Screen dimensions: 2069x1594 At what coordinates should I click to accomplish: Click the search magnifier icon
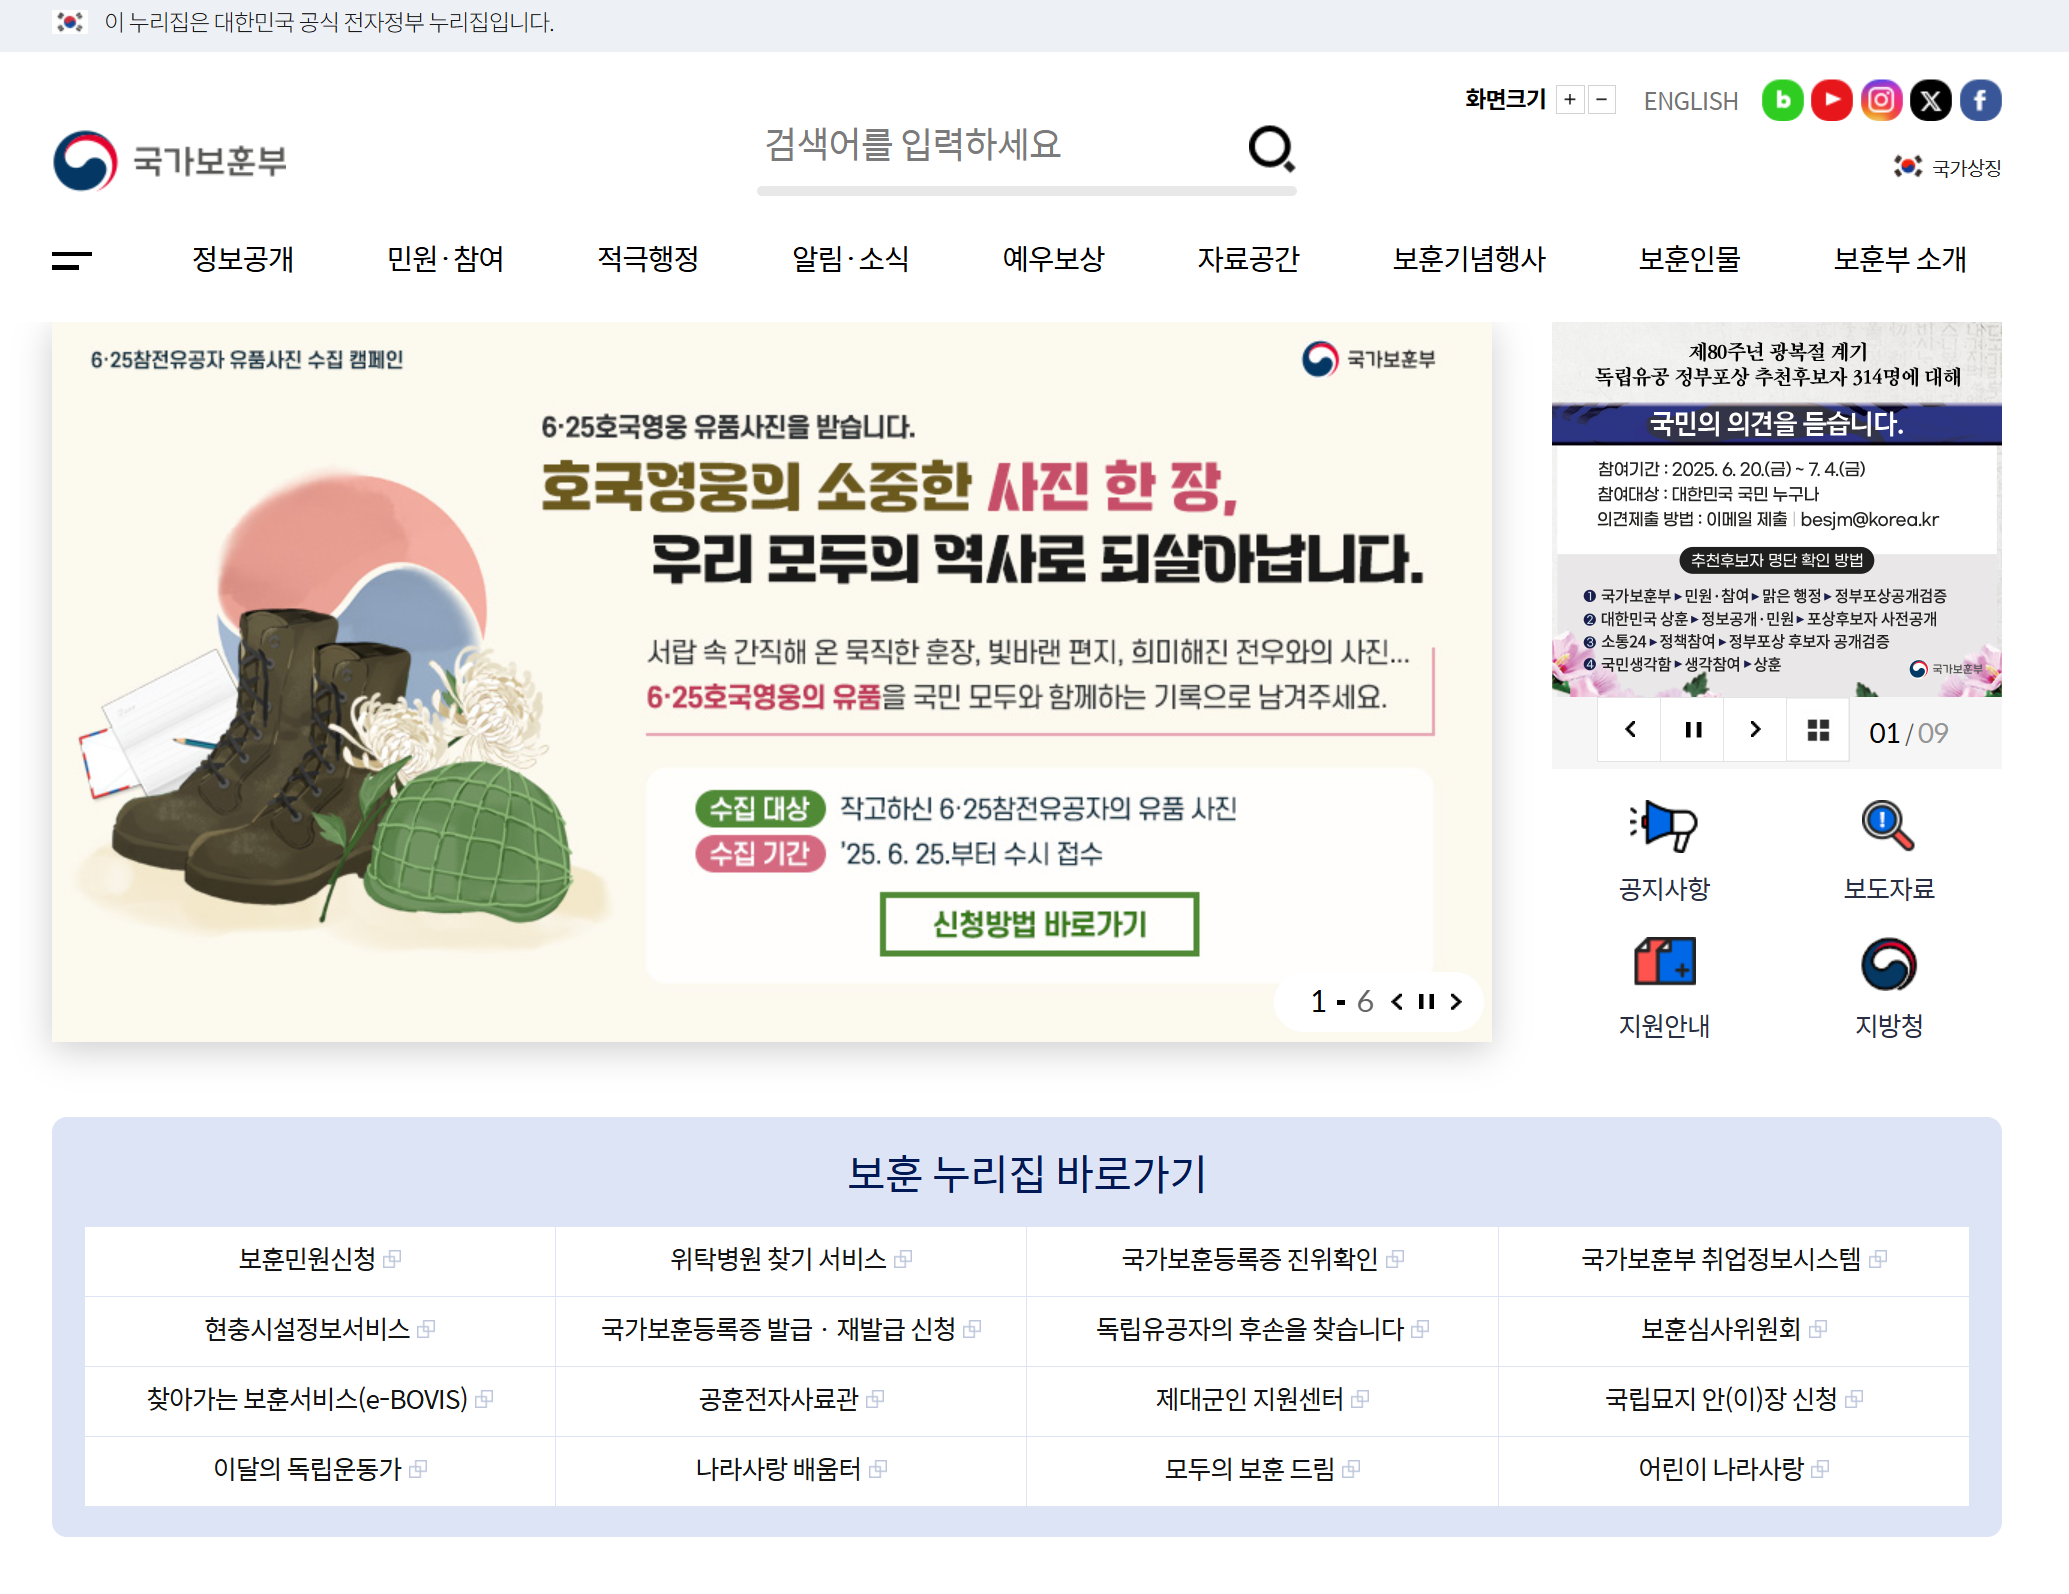click(x=1271, y=149)
